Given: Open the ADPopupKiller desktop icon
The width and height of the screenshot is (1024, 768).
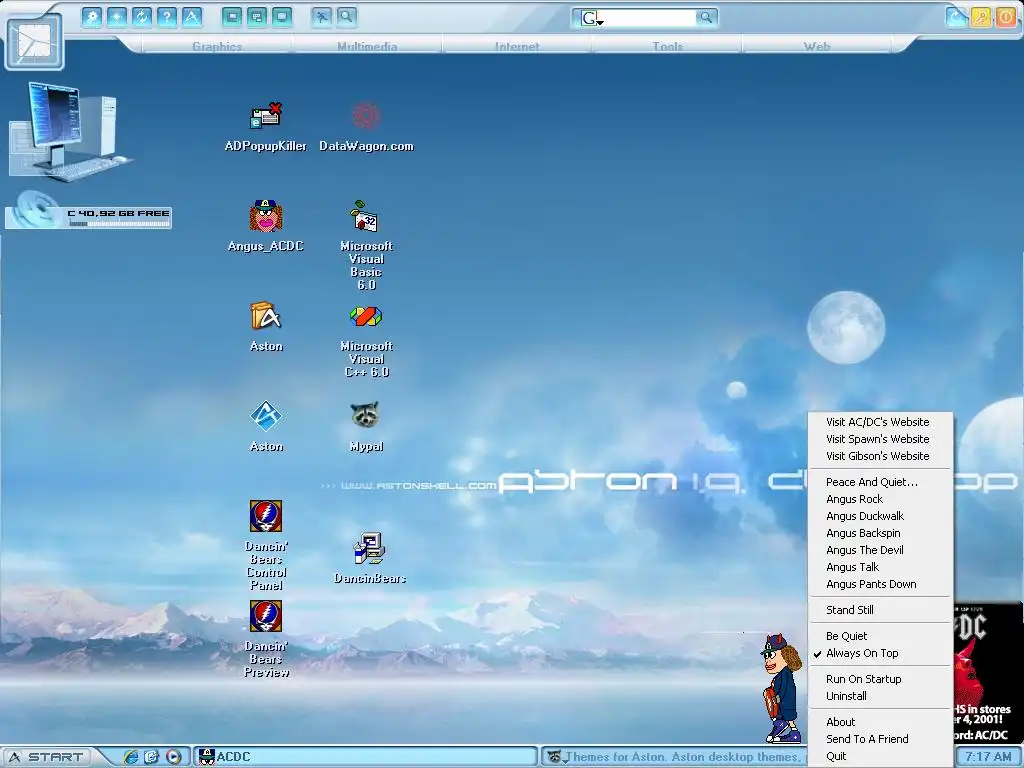Looking at the screenshot, I should coord(265,127).
